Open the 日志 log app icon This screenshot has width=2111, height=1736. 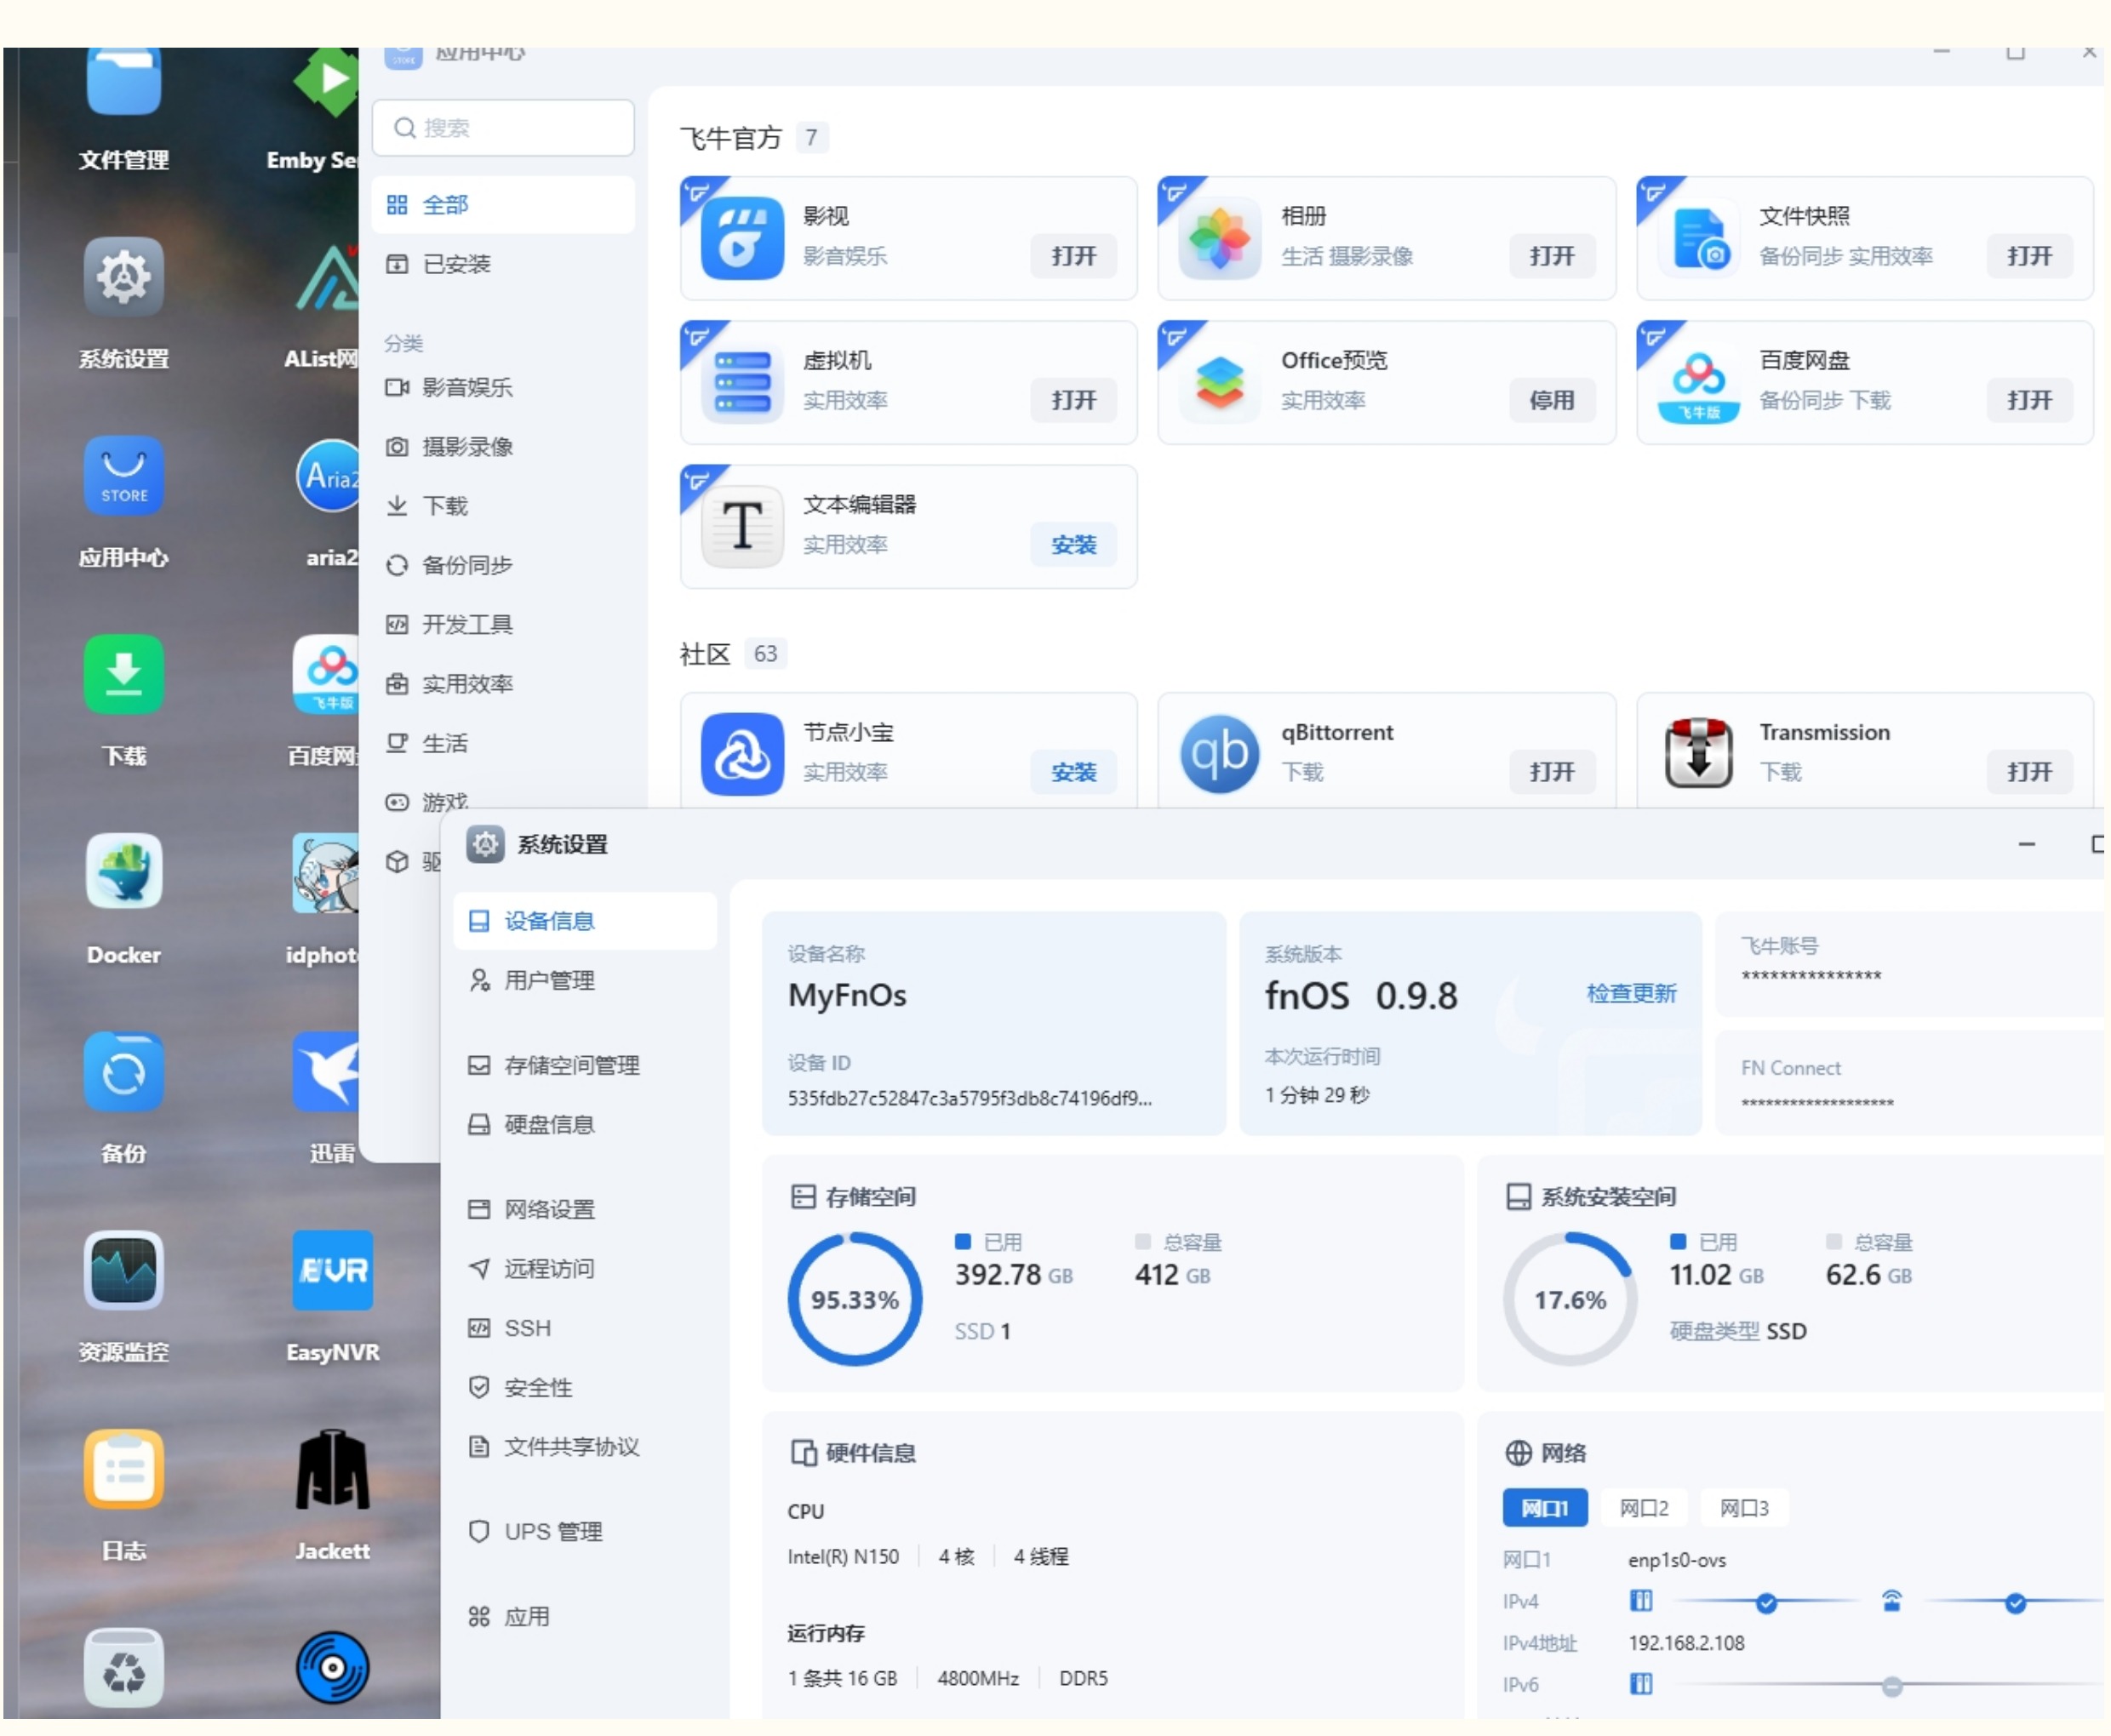point(123,1469)
